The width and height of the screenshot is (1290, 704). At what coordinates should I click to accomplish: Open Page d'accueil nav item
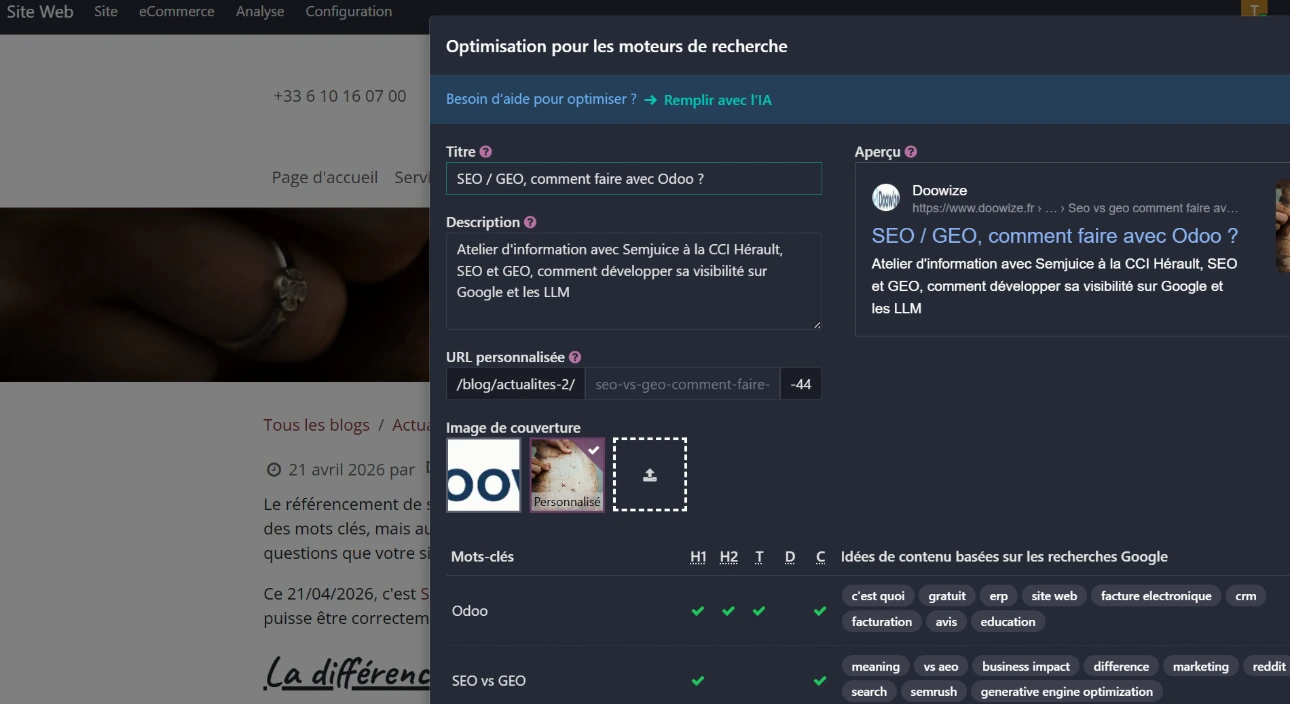[325, 177]
